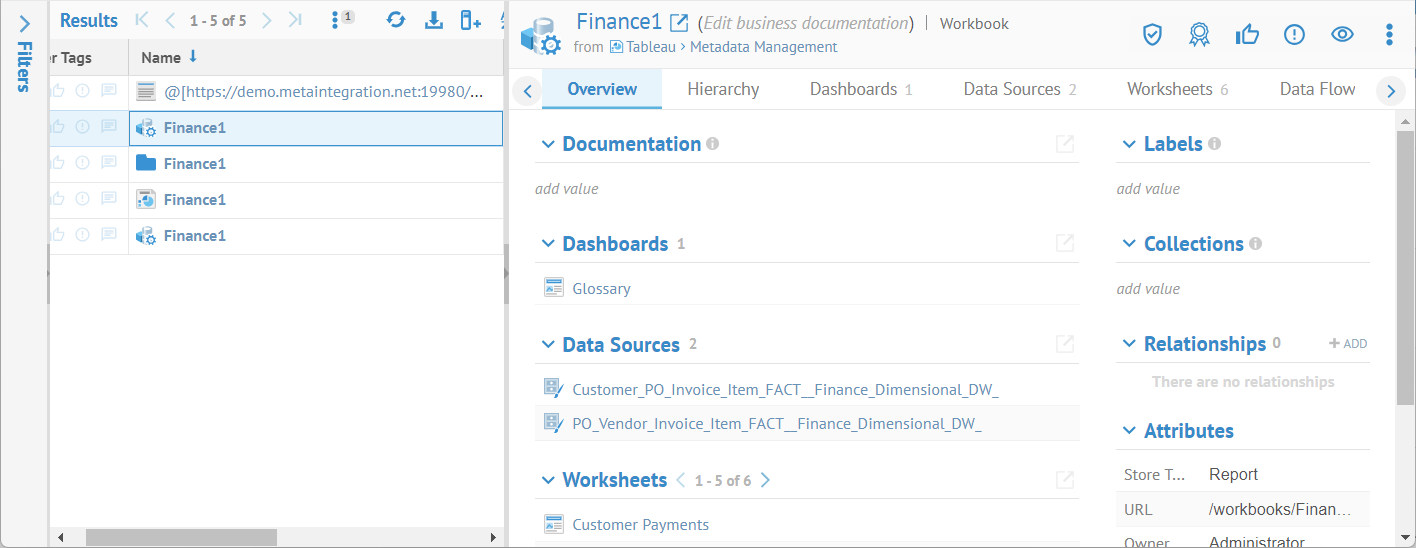Image resolution: width=1416 pixels, height=548 pixels.
Task: Click the endorse thumbs-up icon in header
Action: click(x=1247, y=35)
